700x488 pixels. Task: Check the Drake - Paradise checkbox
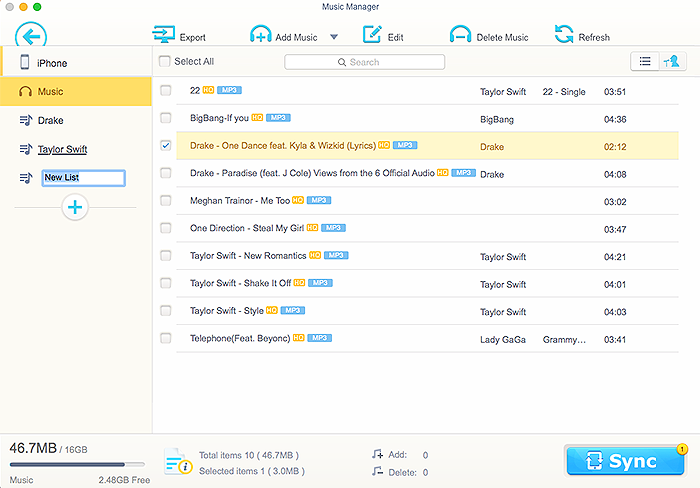pos(166,173)
